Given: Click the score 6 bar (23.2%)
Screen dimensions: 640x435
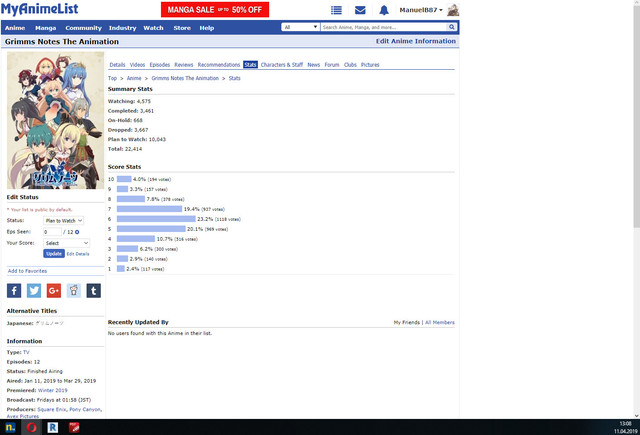Looking at the screenshot, I should [156, 219].
